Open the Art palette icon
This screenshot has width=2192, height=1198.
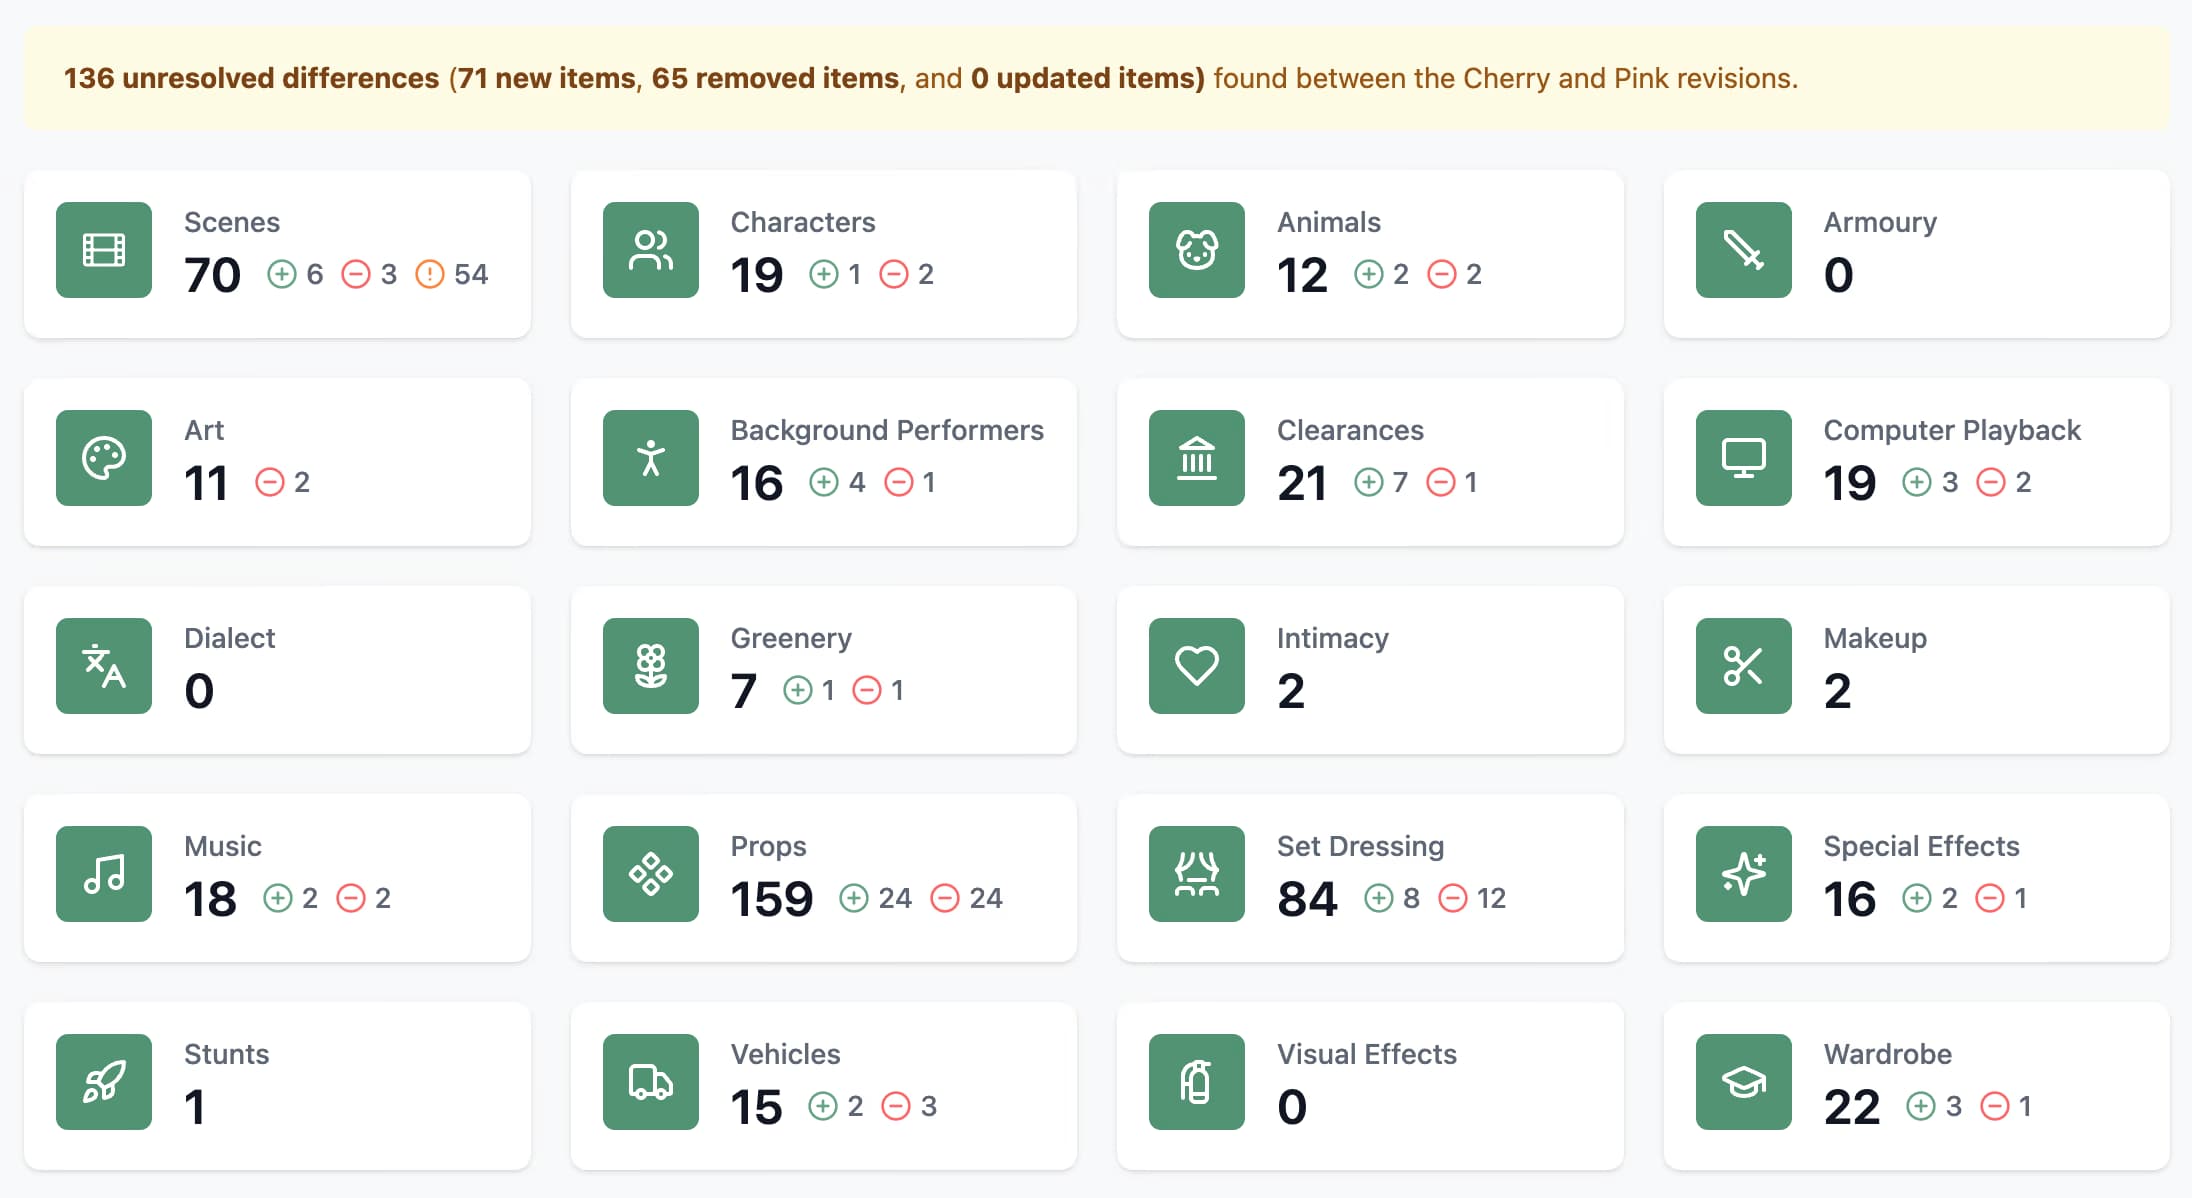[104, 458]
